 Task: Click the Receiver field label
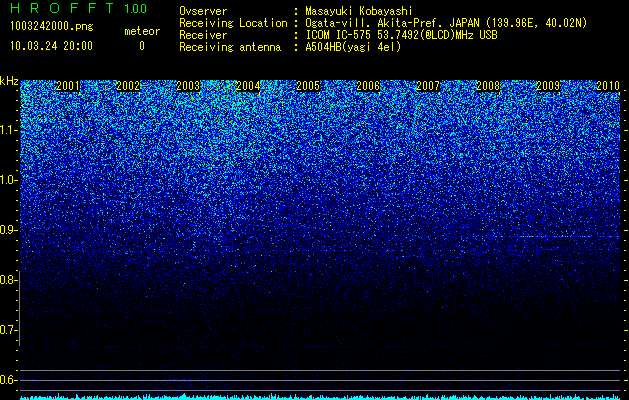[203, 35]
